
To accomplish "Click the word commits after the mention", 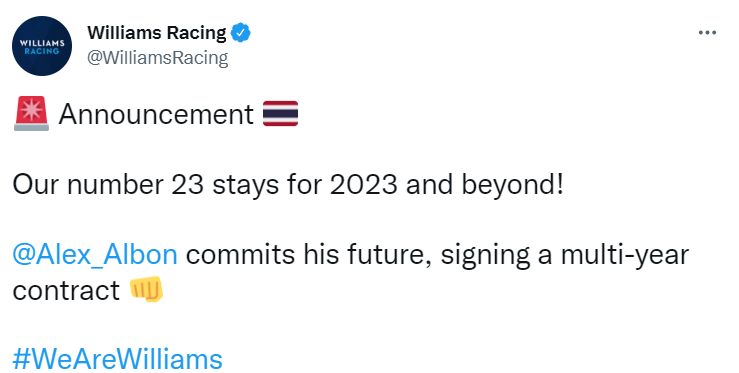I will click(240, 255).
